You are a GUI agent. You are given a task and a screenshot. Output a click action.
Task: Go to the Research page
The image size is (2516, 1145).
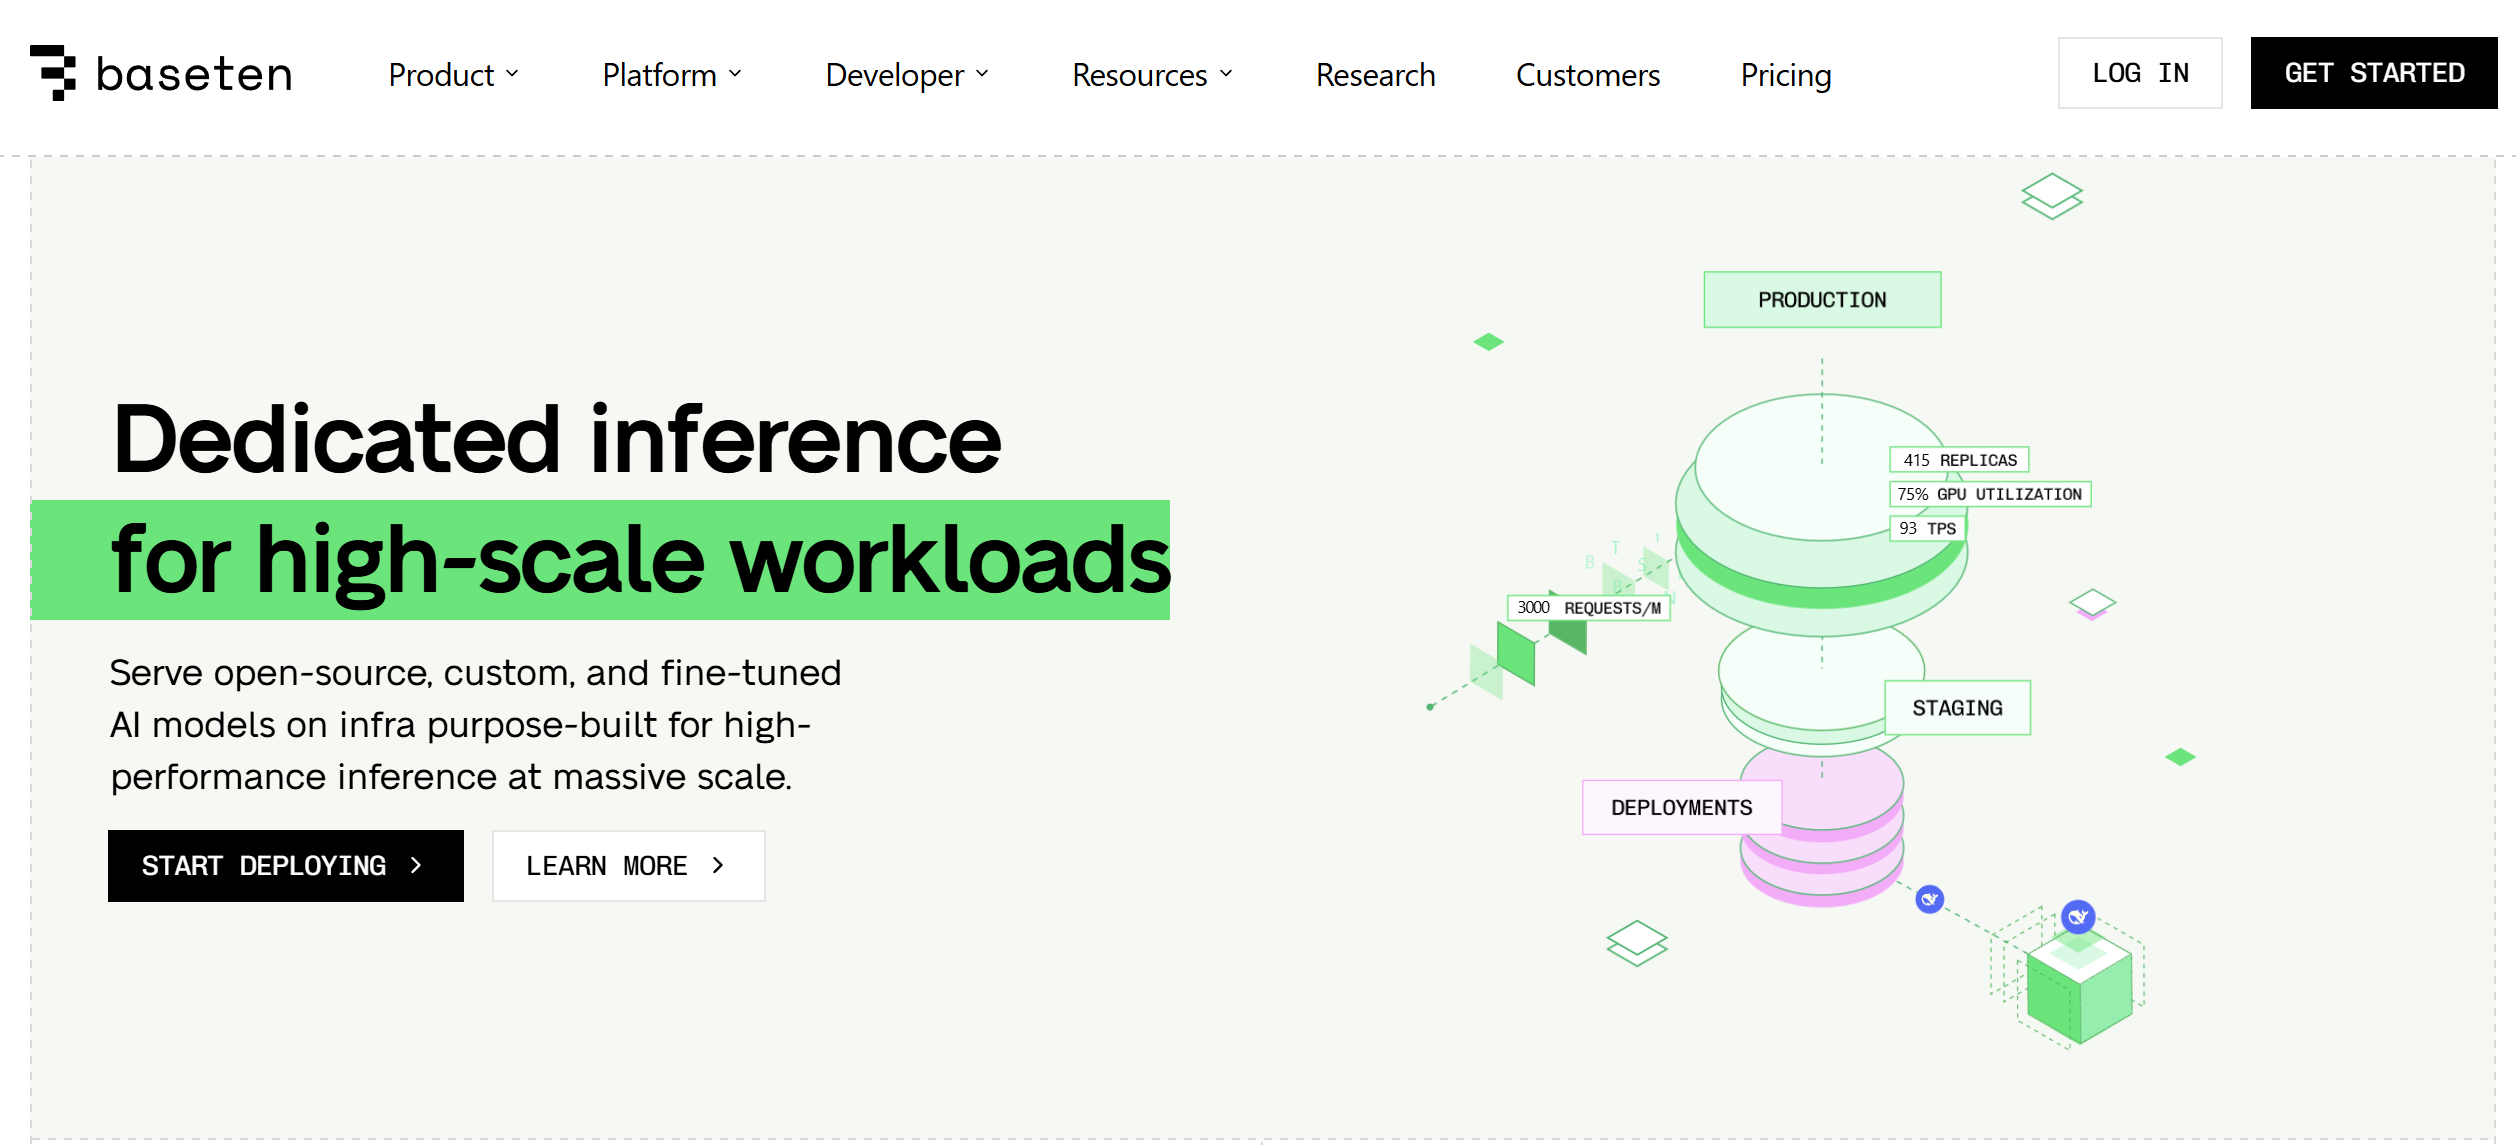(x=1375, y=75)
